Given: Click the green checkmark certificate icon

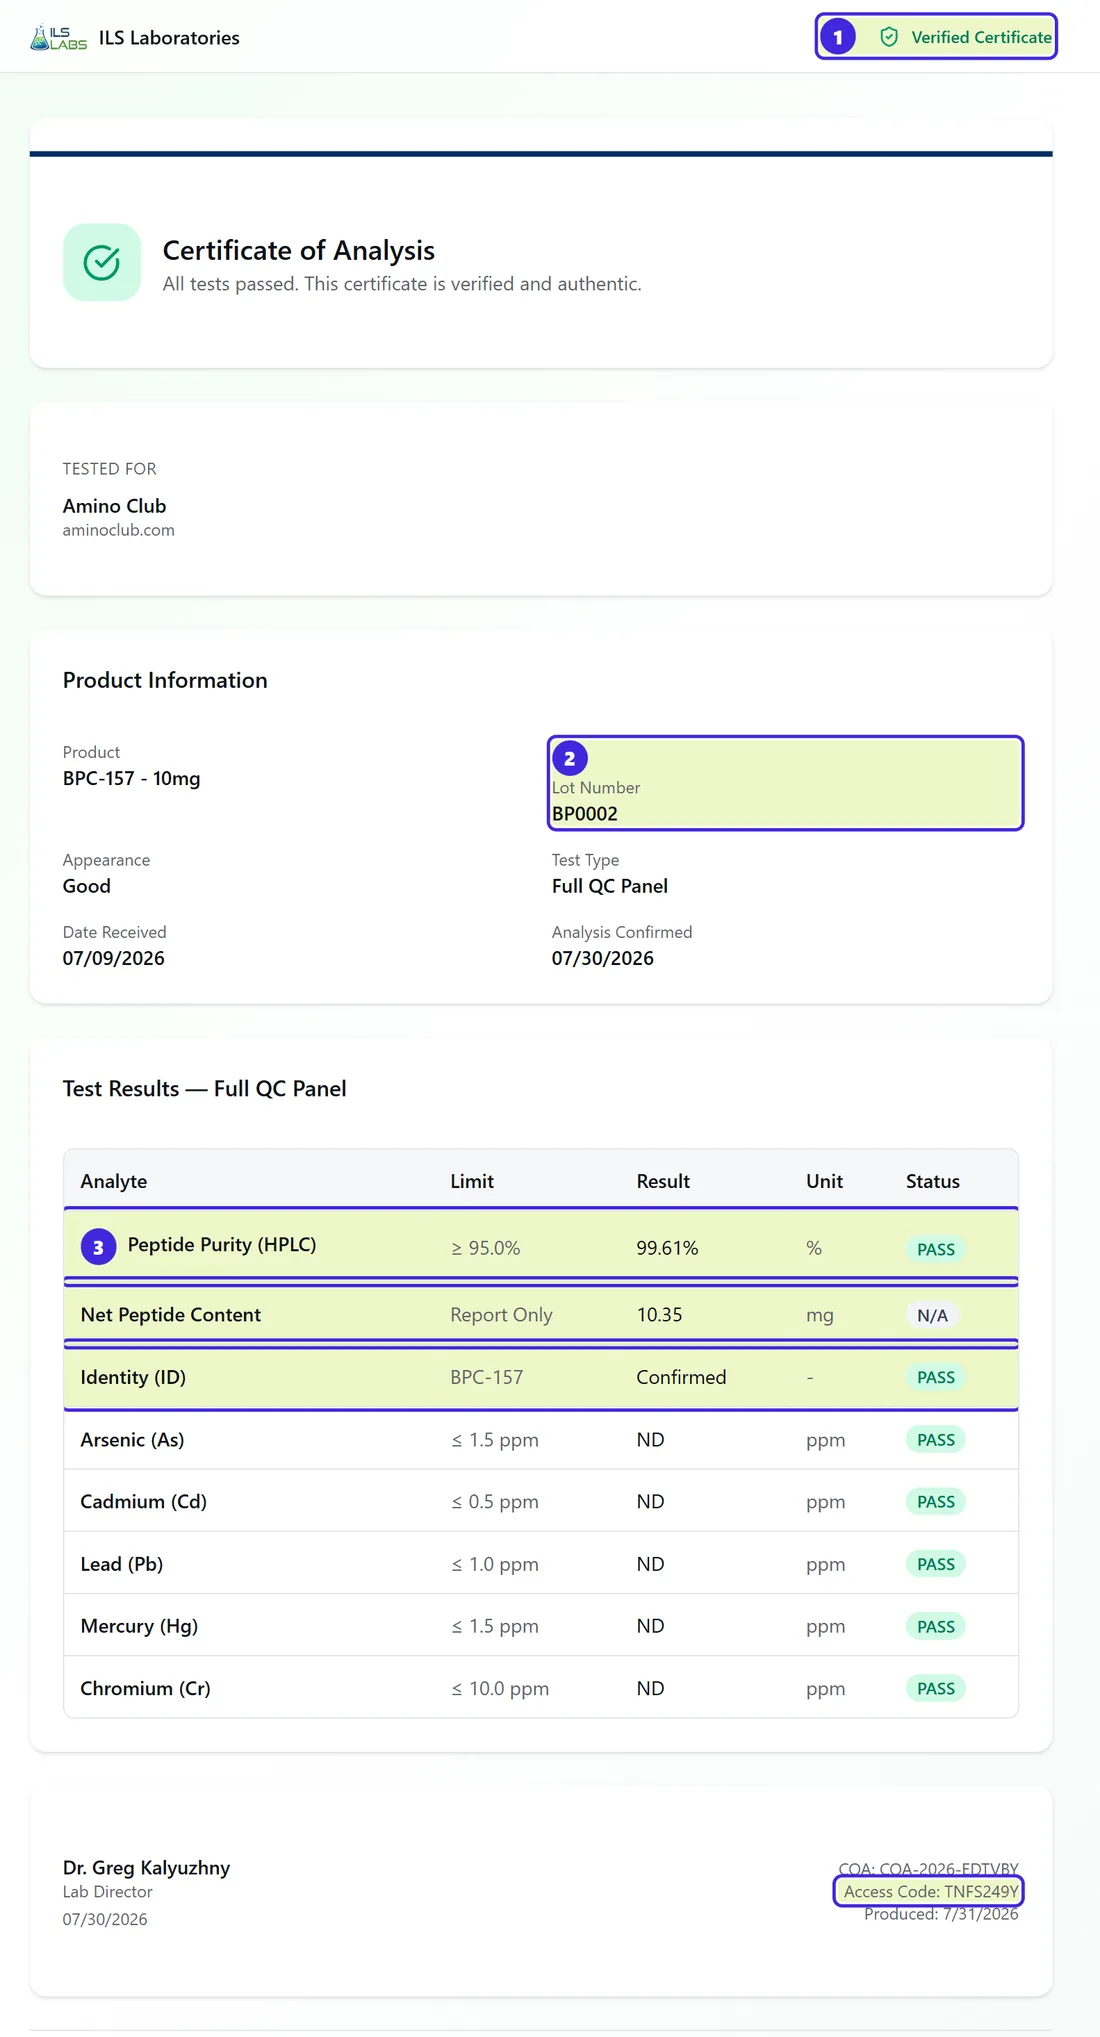Looking at the screenshot, I should pos(102,262).
